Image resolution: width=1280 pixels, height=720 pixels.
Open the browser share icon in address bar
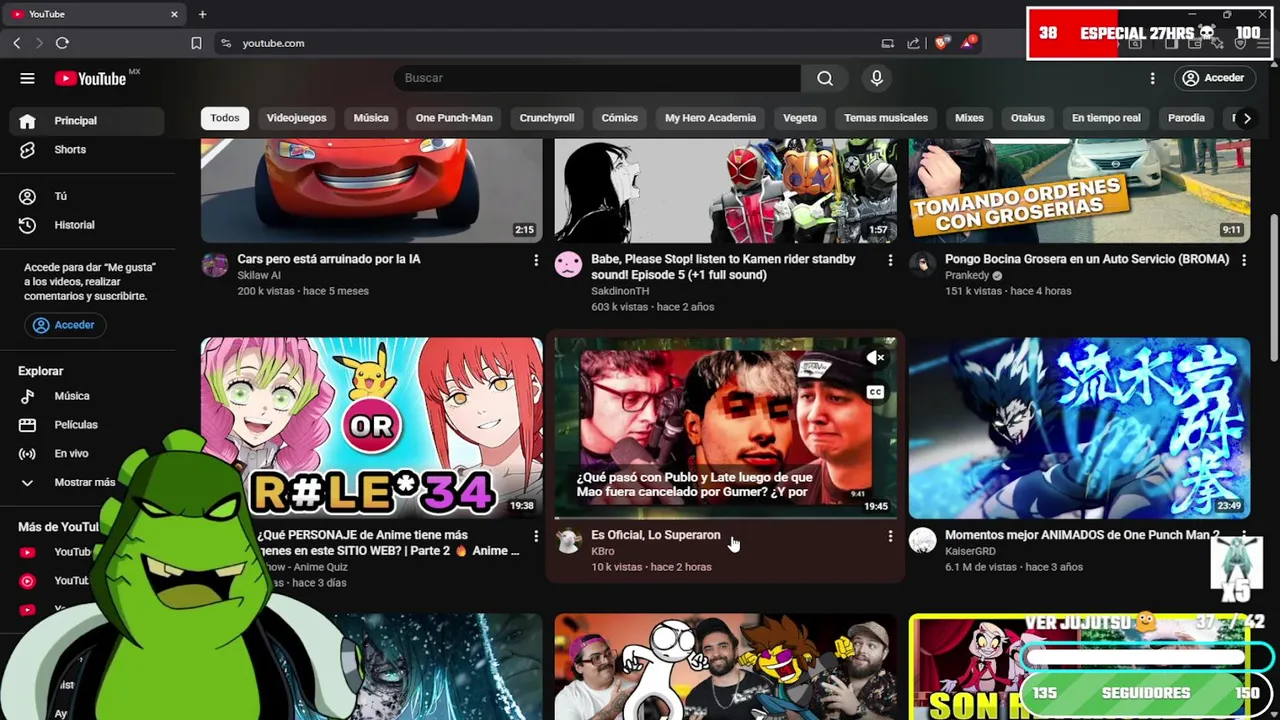[913, 43]
